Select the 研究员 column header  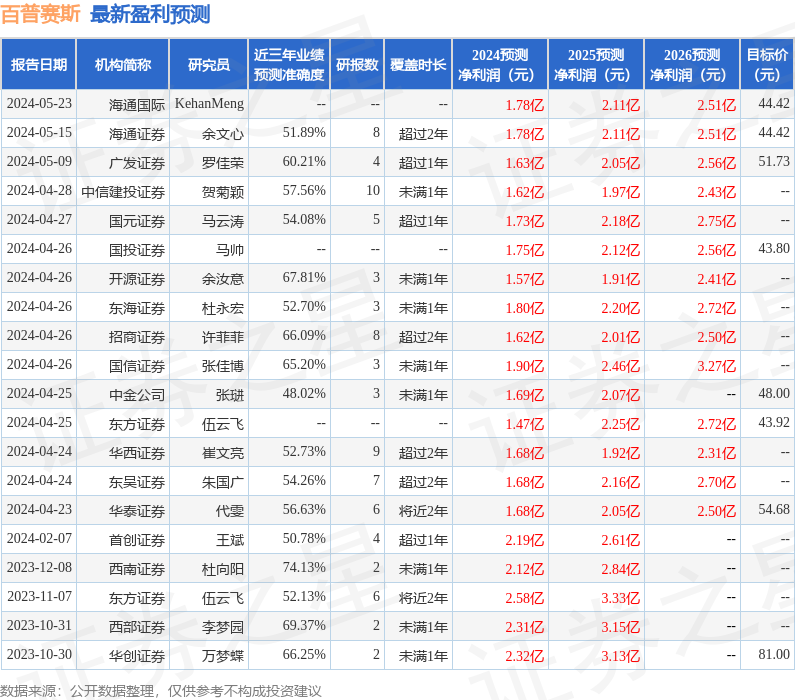pos(208,64)
